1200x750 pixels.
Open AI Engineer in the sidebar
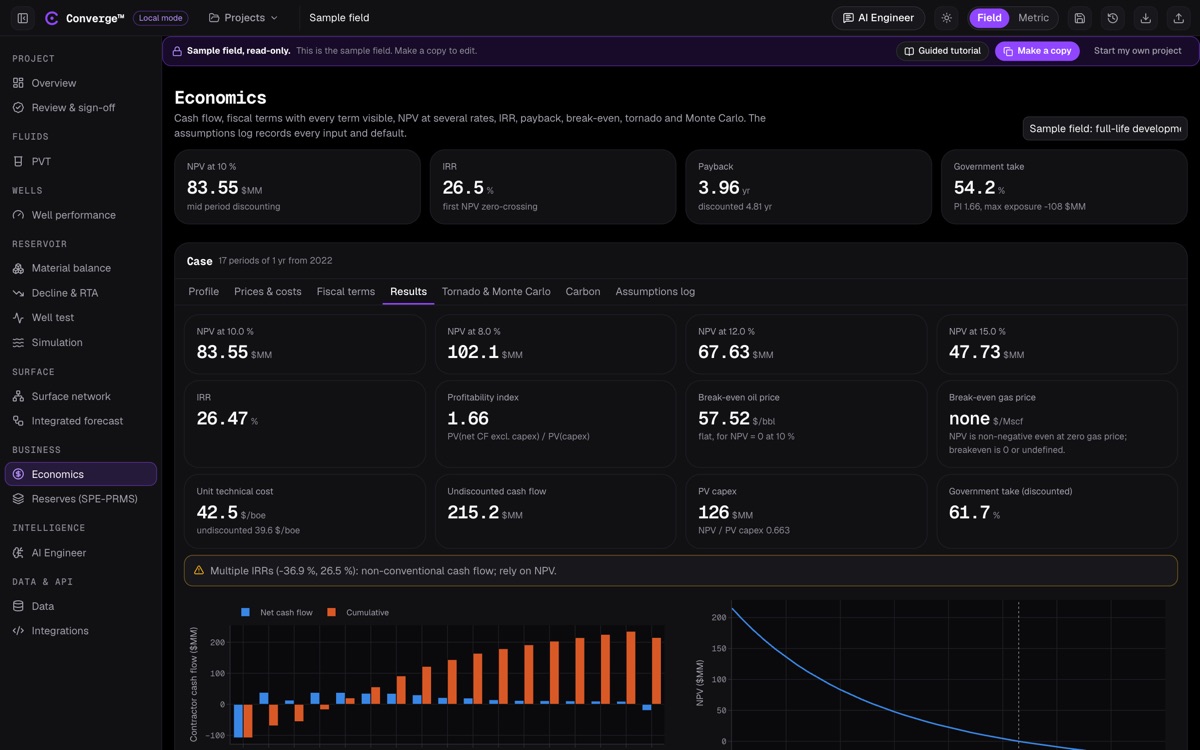coord(81,553)
